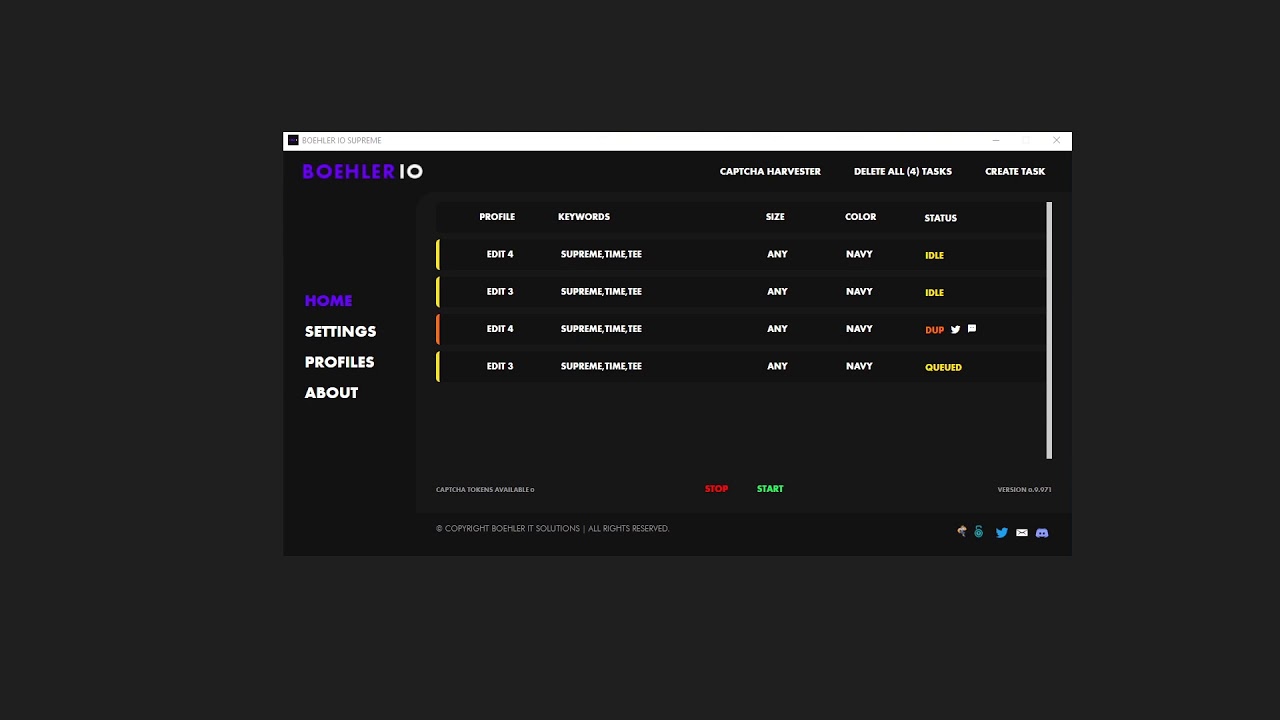Click the Boehler IT Solutions copyright text
1280x720 pixels.
click(552, 529)
